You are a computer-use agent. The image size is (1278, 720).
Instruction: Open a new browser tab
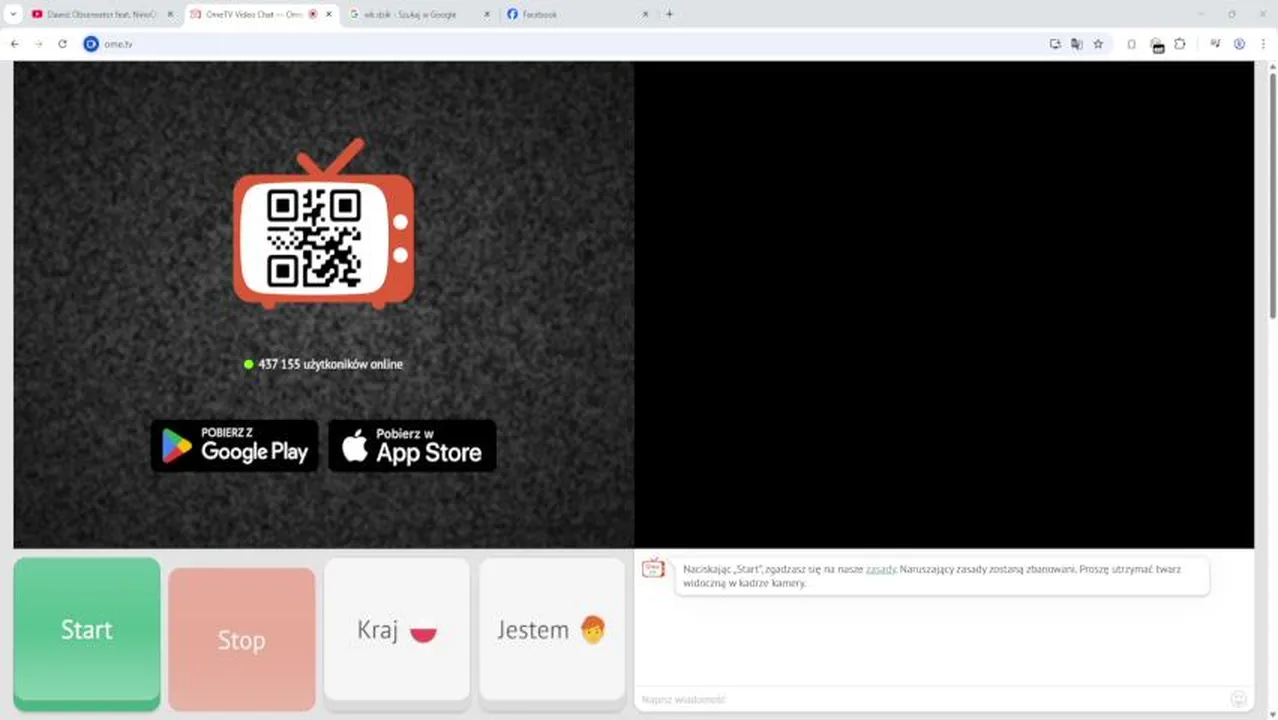point(669,14)
